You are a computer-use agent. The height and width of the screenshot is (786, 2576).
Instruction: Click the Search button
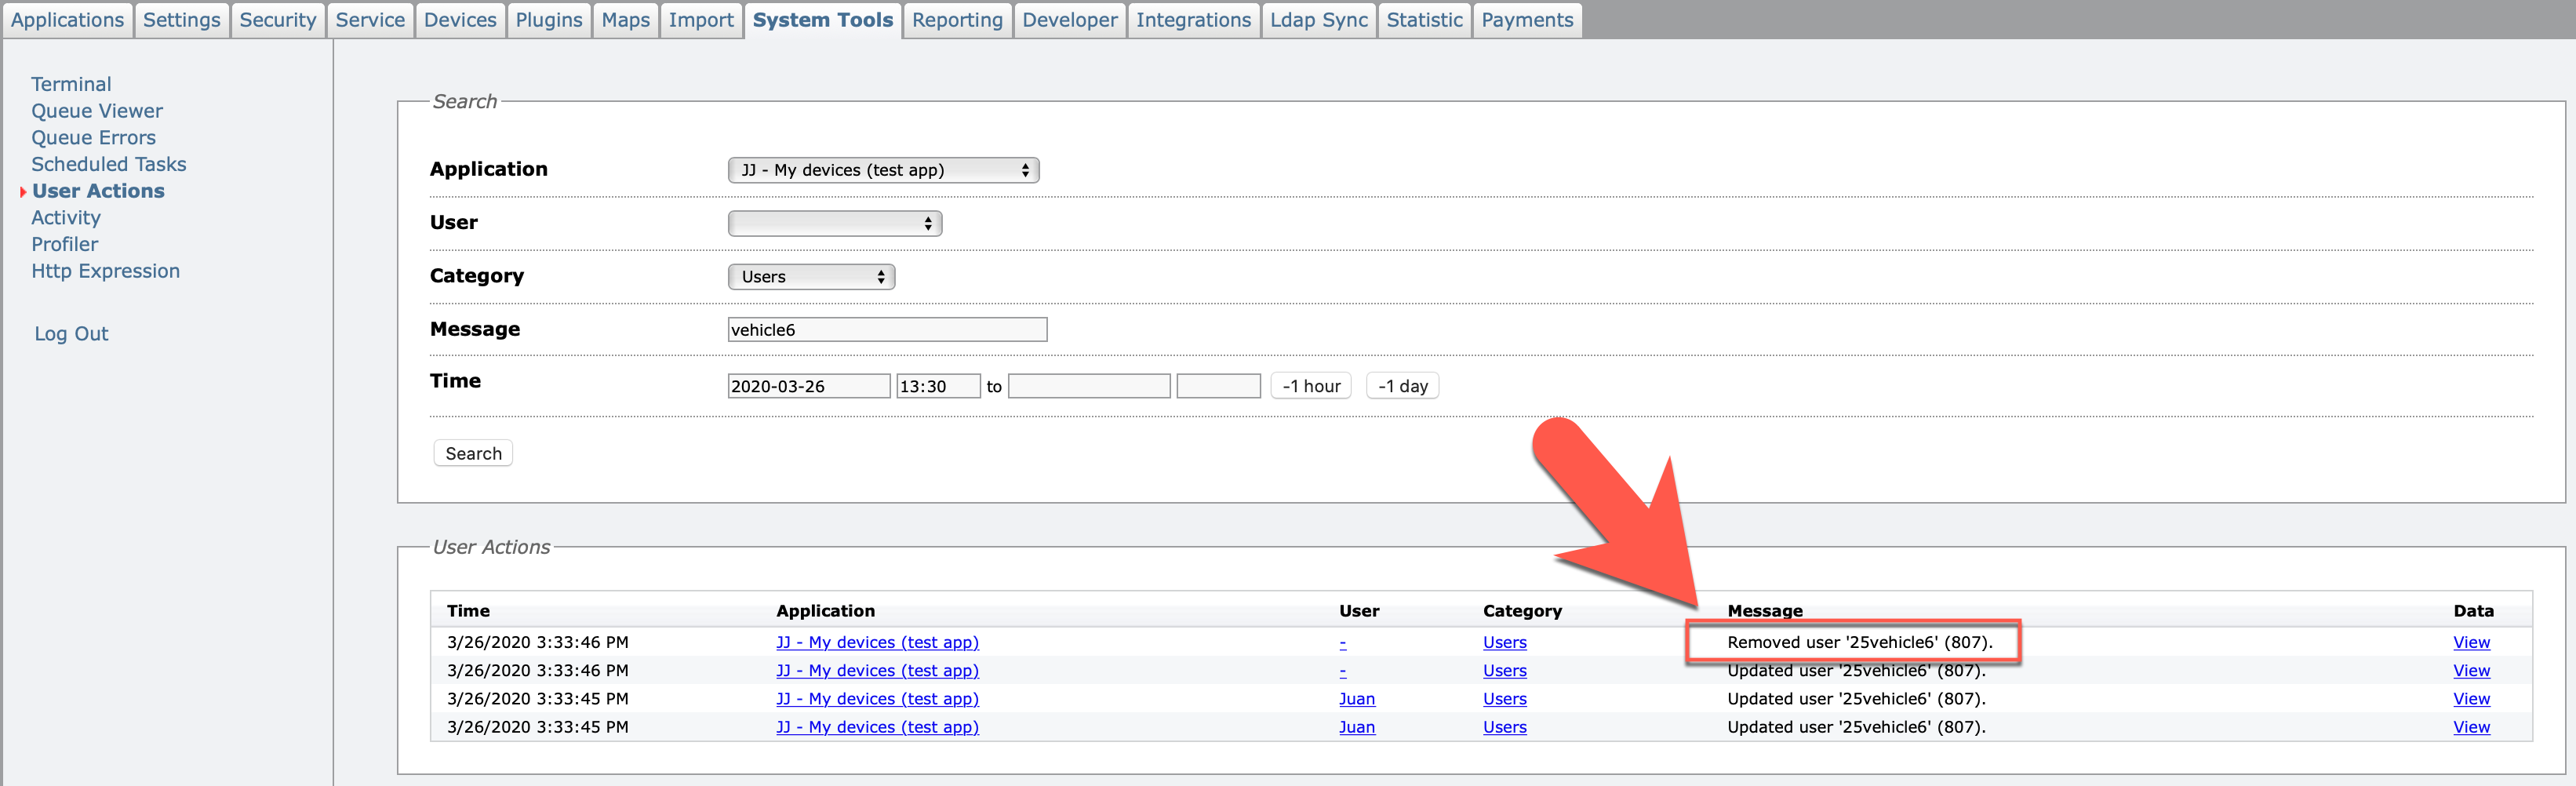(473, 453)
